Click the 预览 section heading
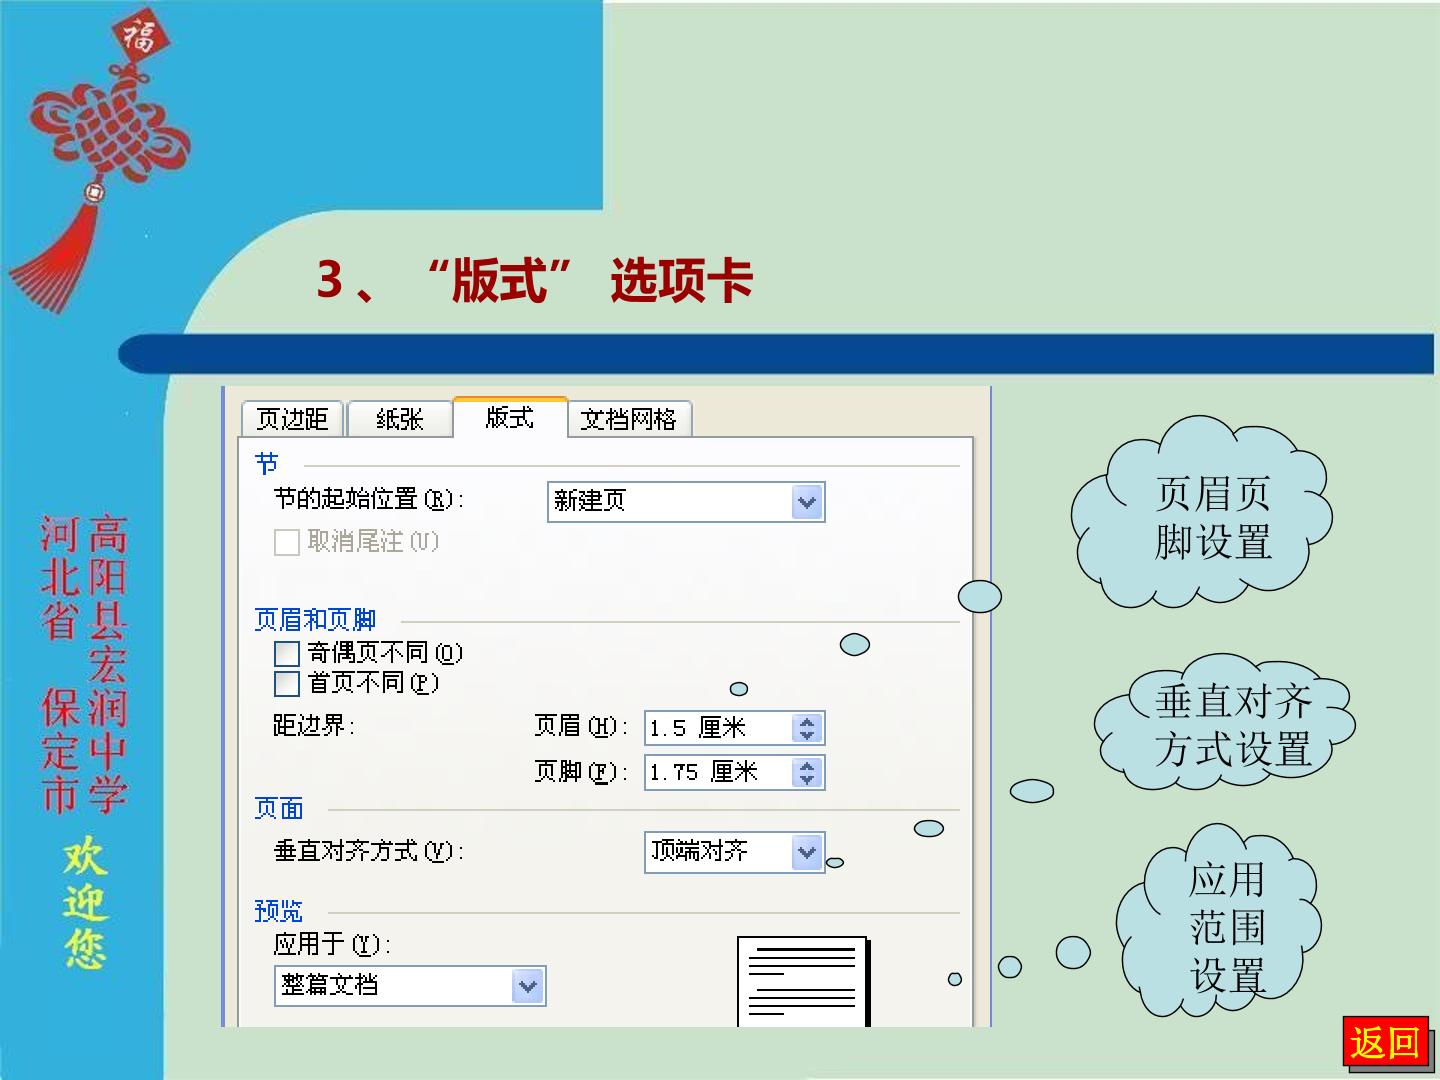Screen dimensions: 1440x1080 [x=279, y=912]
